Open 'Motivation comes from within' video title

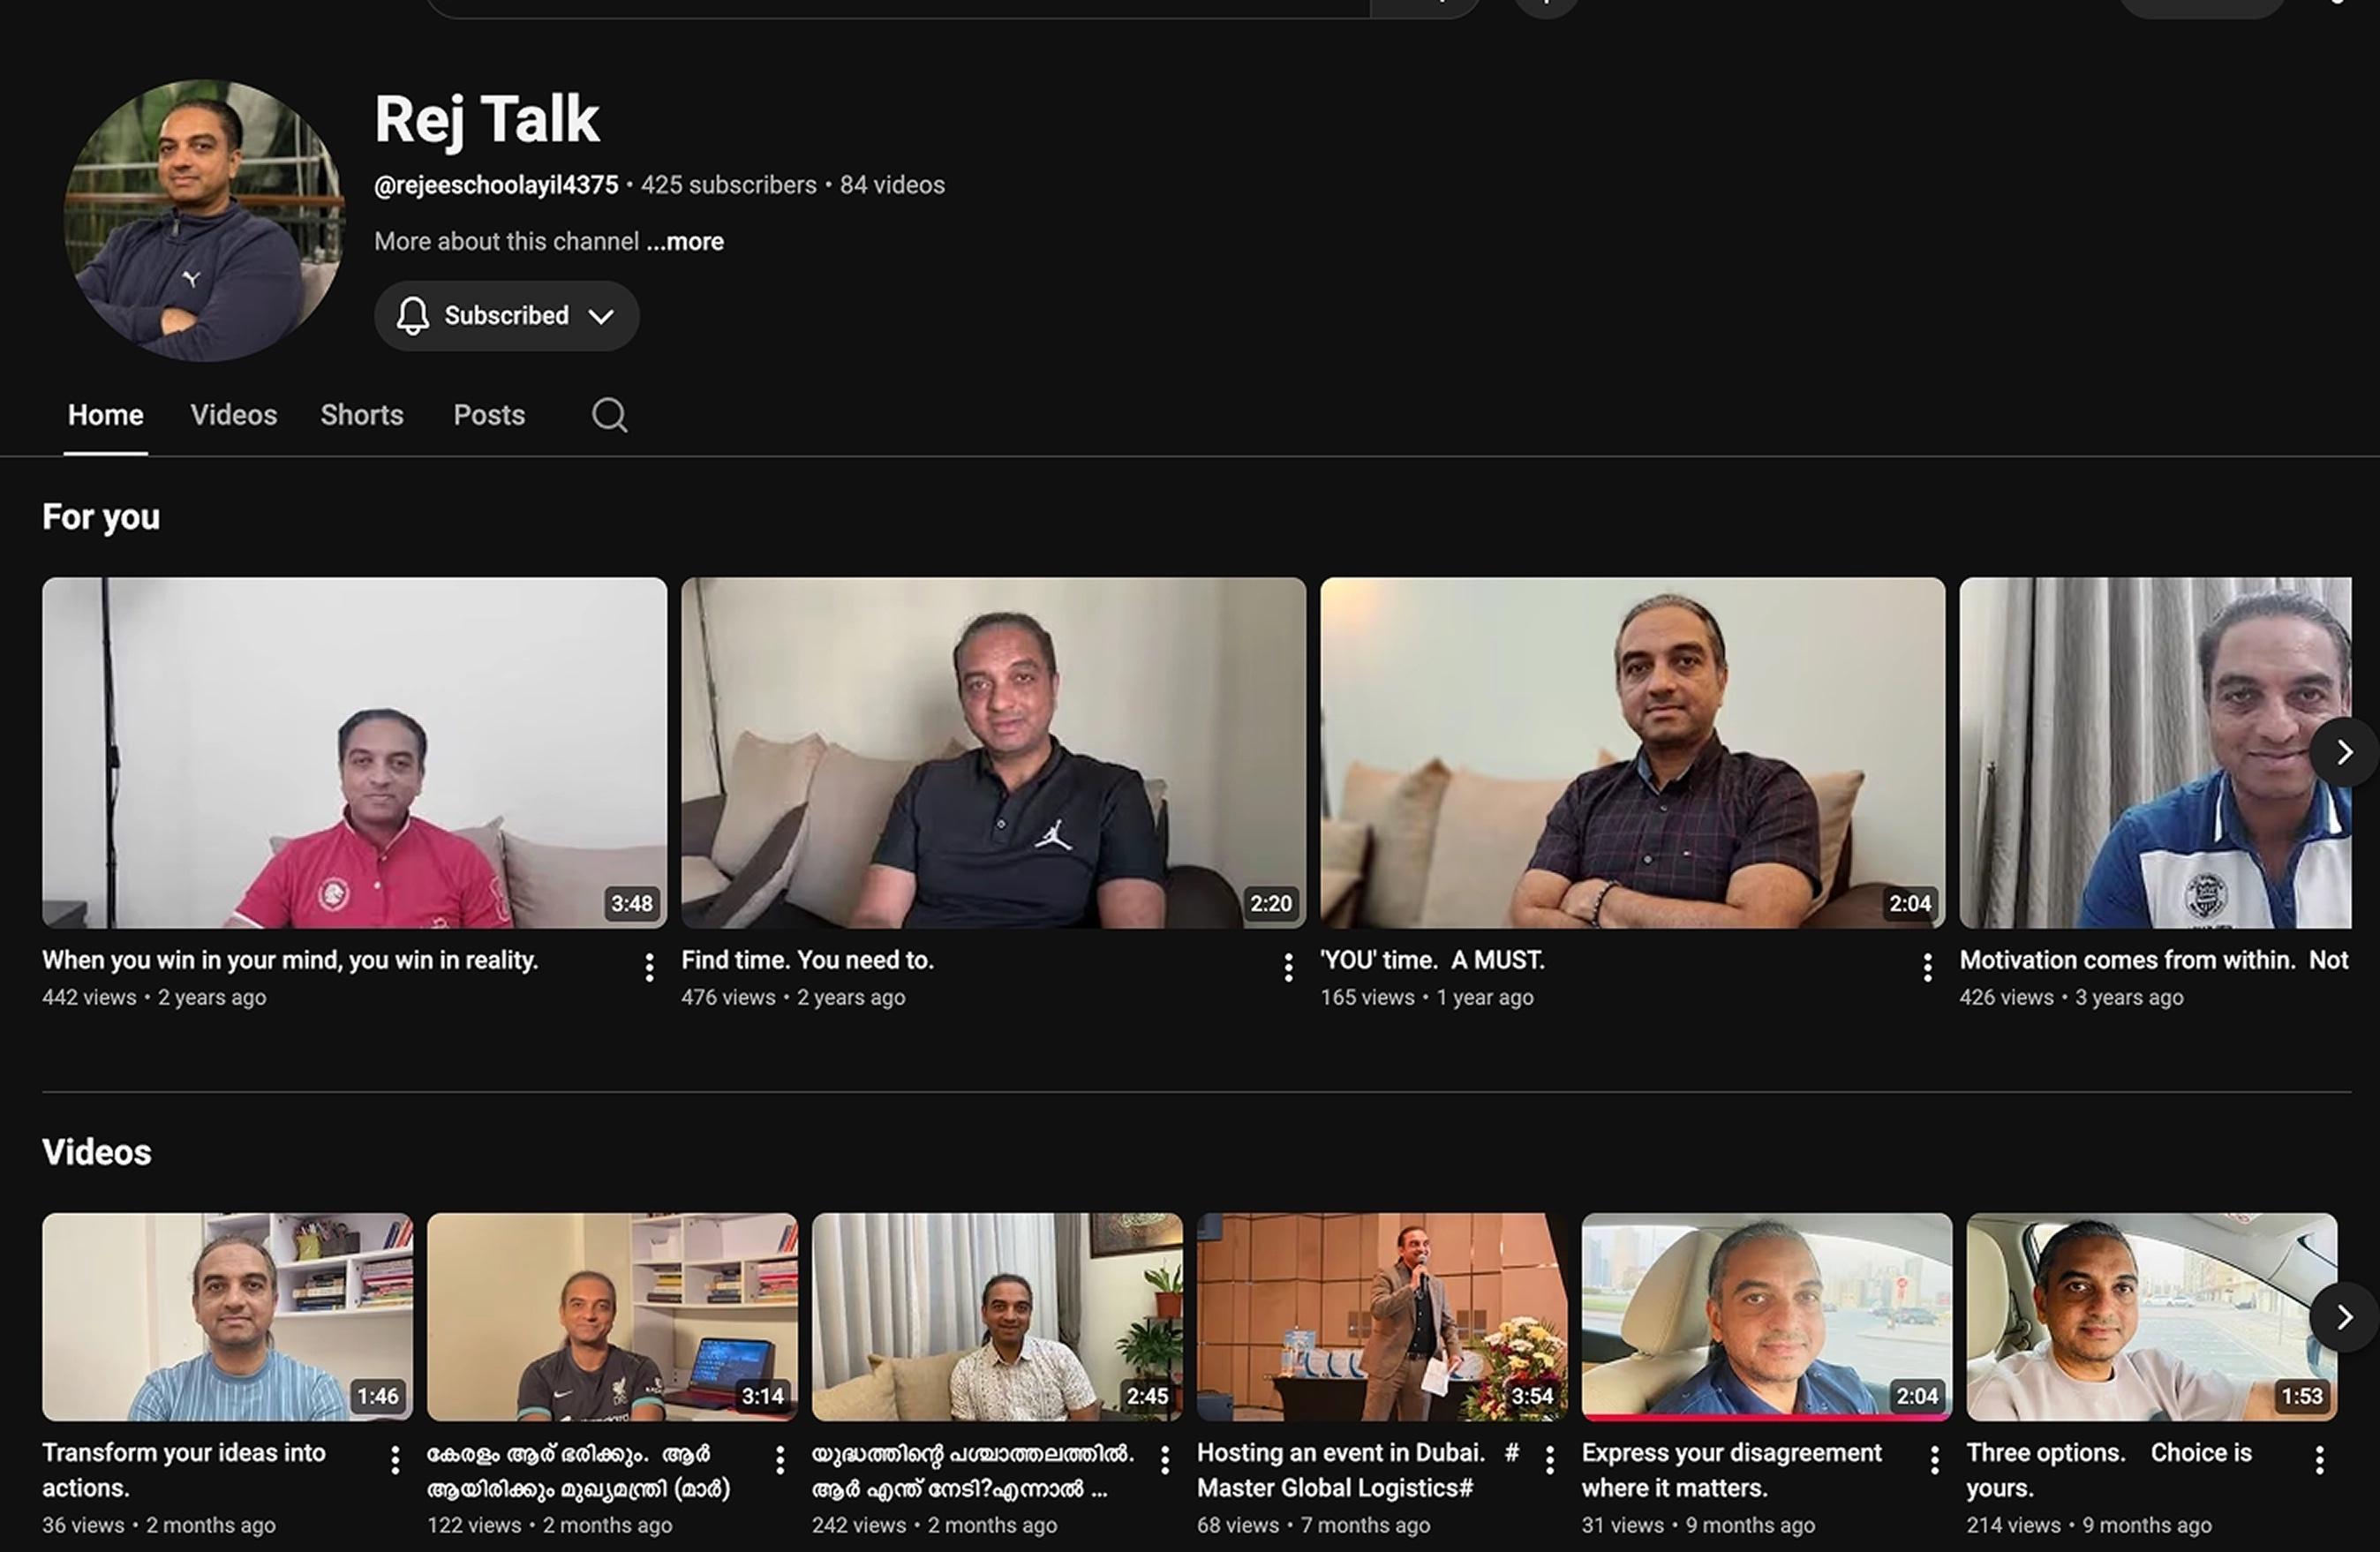(x=2154, y=960)
